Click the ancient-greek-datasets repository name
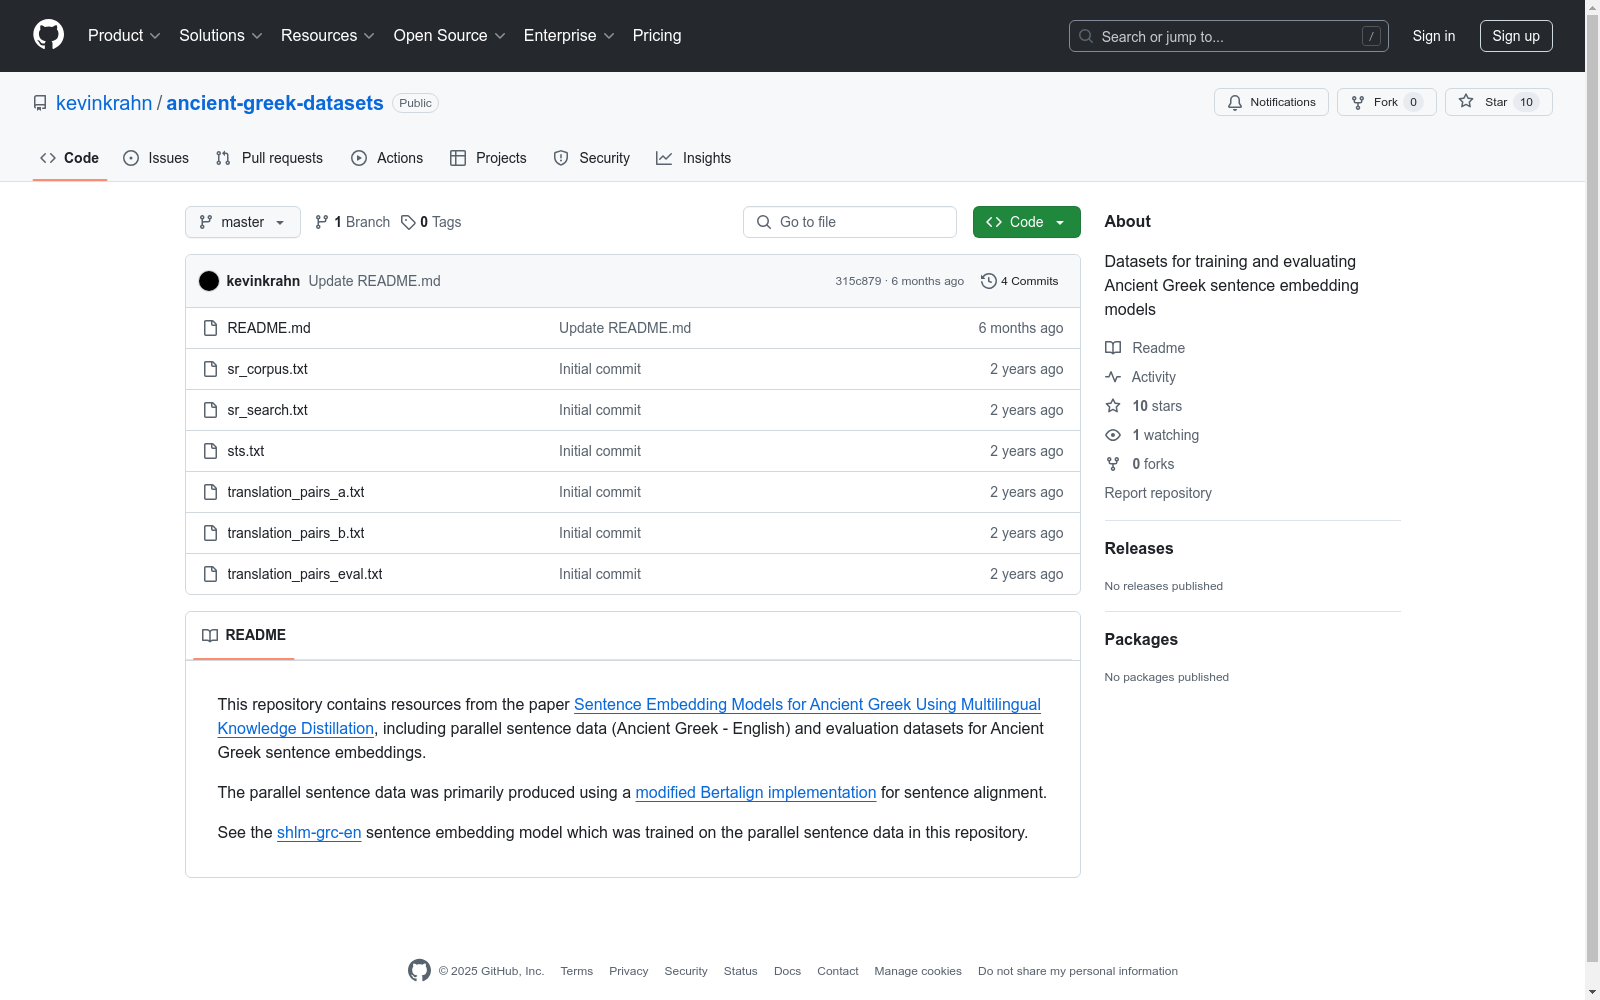Image resolution: width=1600 pixels, height=1000 pixels. (275, 103)
